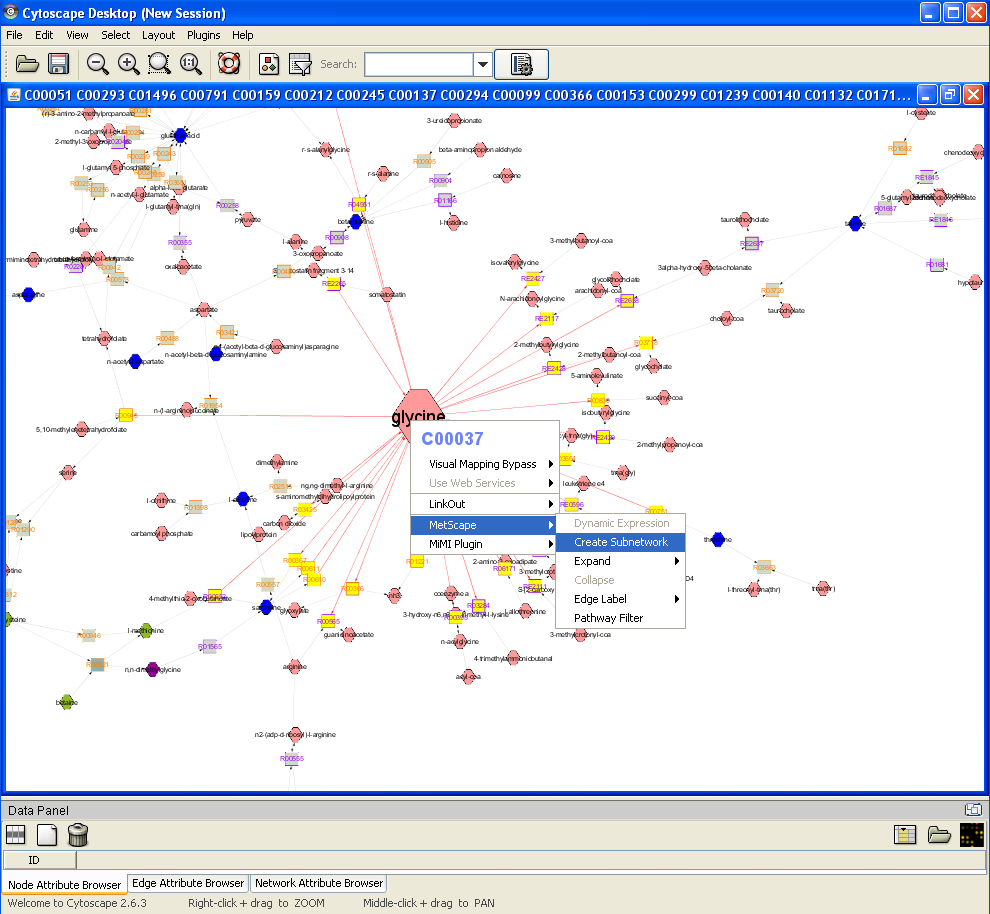990x914 pixels.
Task: Open the VizMapper icon in the toolbar
Action: [269, 64]
